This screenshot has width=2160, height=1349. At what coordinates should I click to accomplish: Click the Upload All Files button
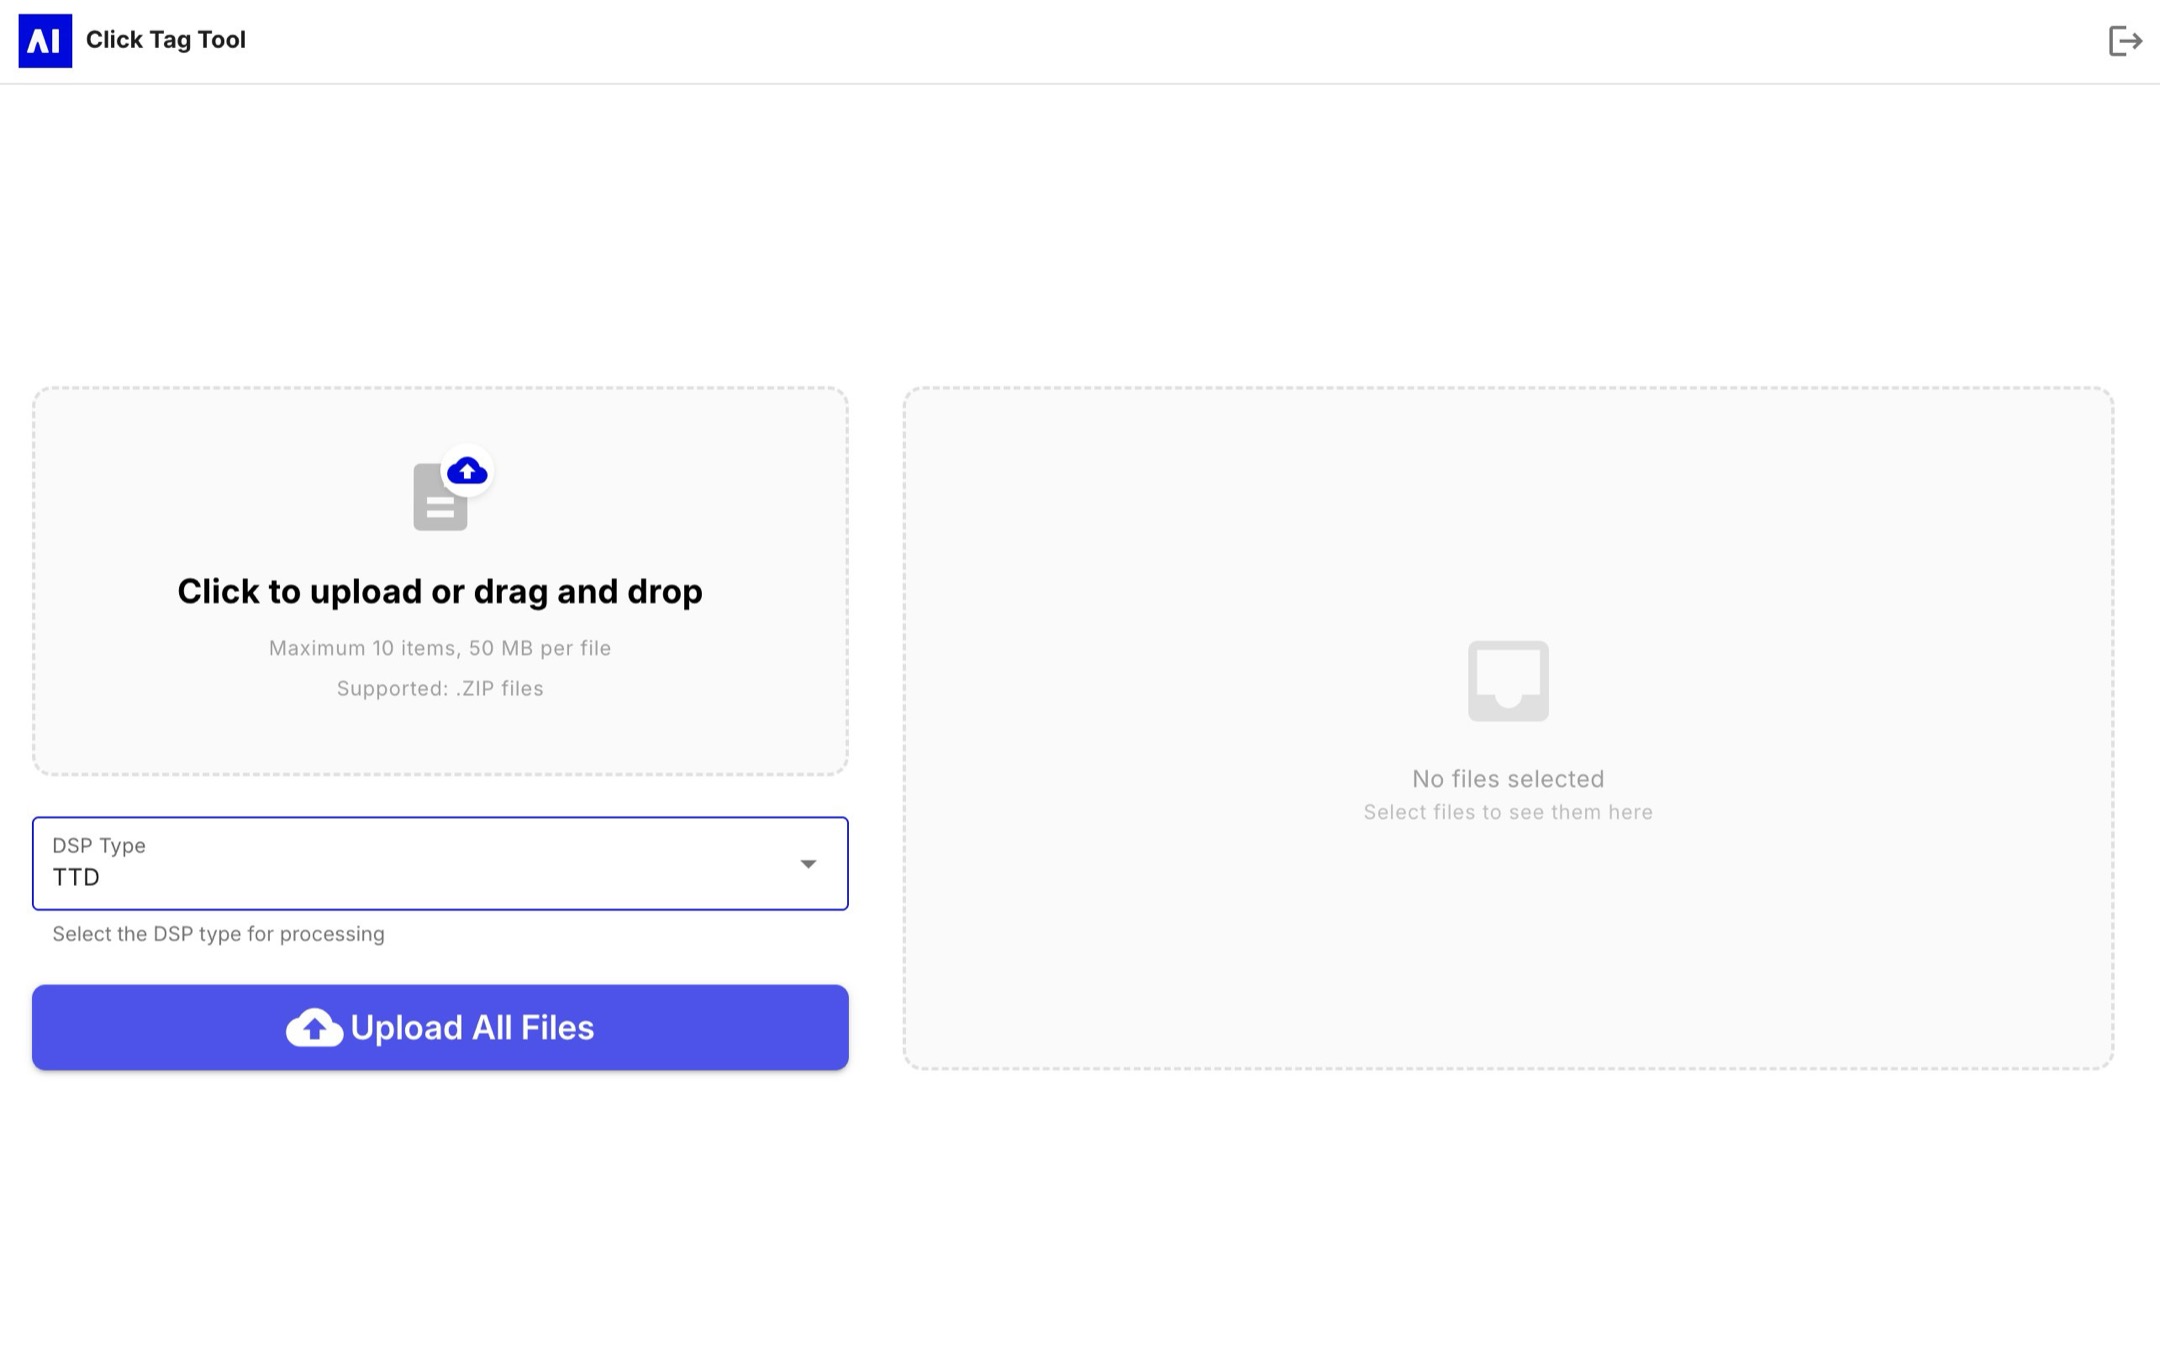point(440,1027)
